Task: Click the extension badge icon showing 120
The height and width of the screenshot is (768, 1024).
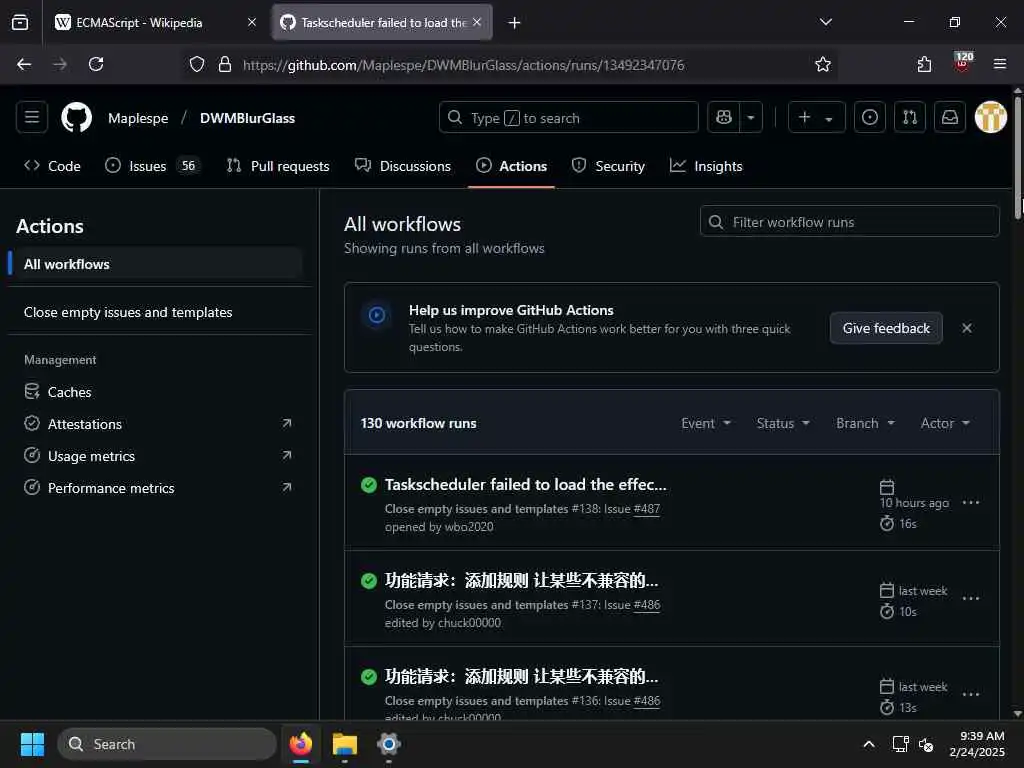Action: [x=963, y=63]
